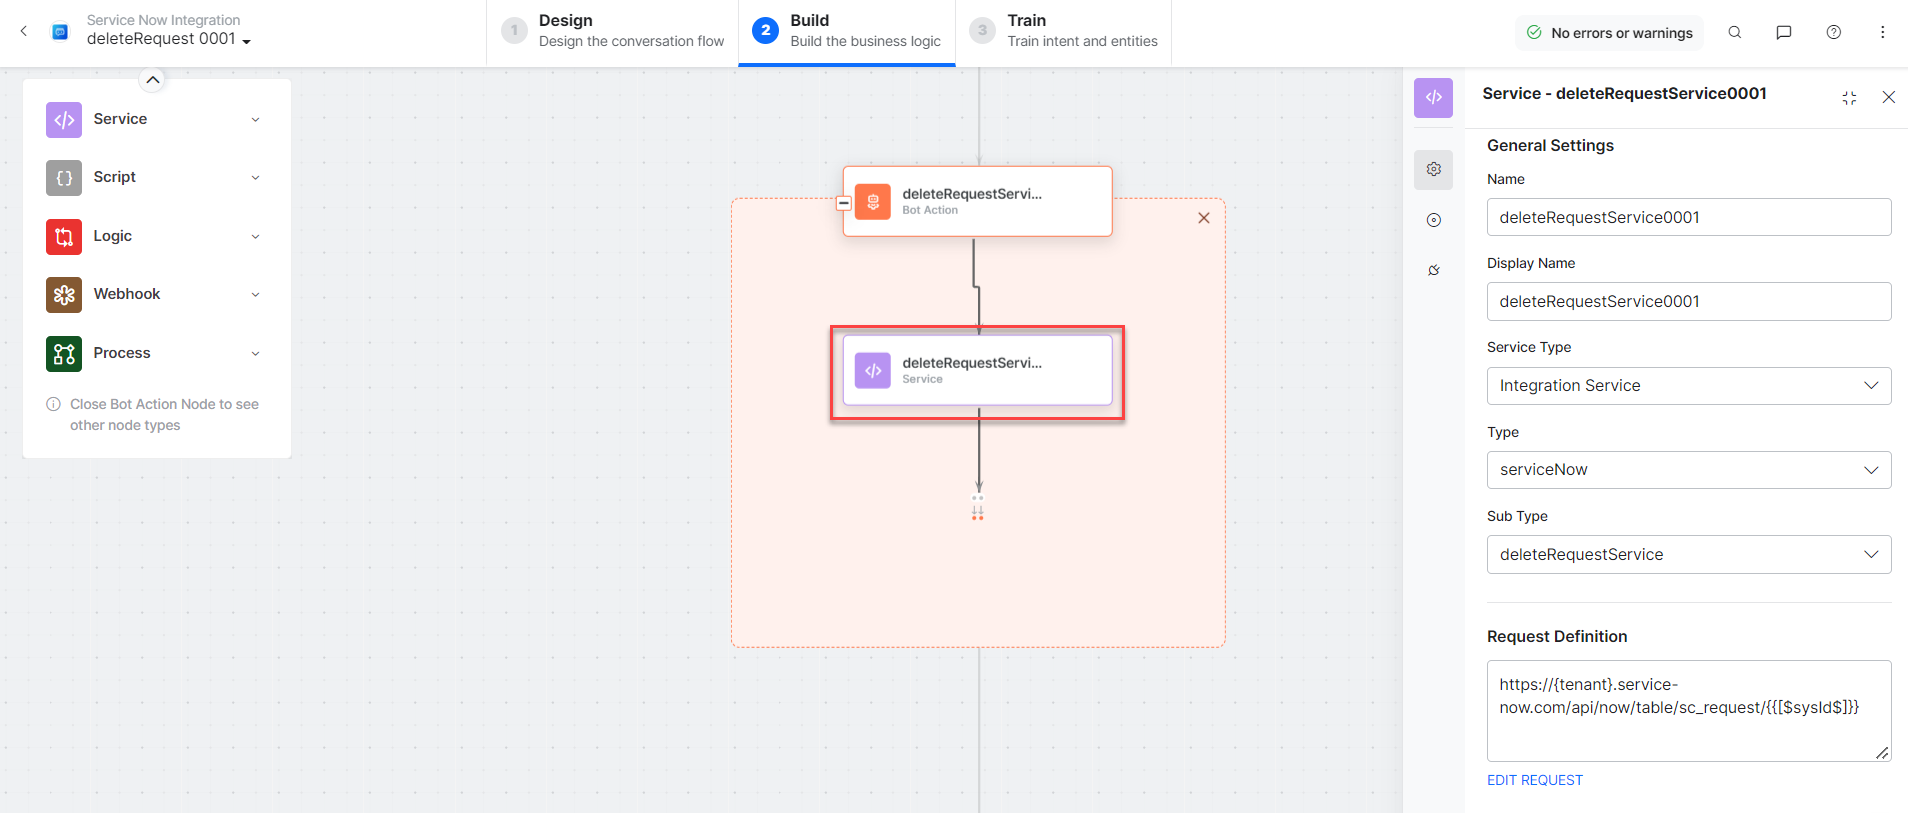
Task: Click the help question mark icon
Action: 1833,32
